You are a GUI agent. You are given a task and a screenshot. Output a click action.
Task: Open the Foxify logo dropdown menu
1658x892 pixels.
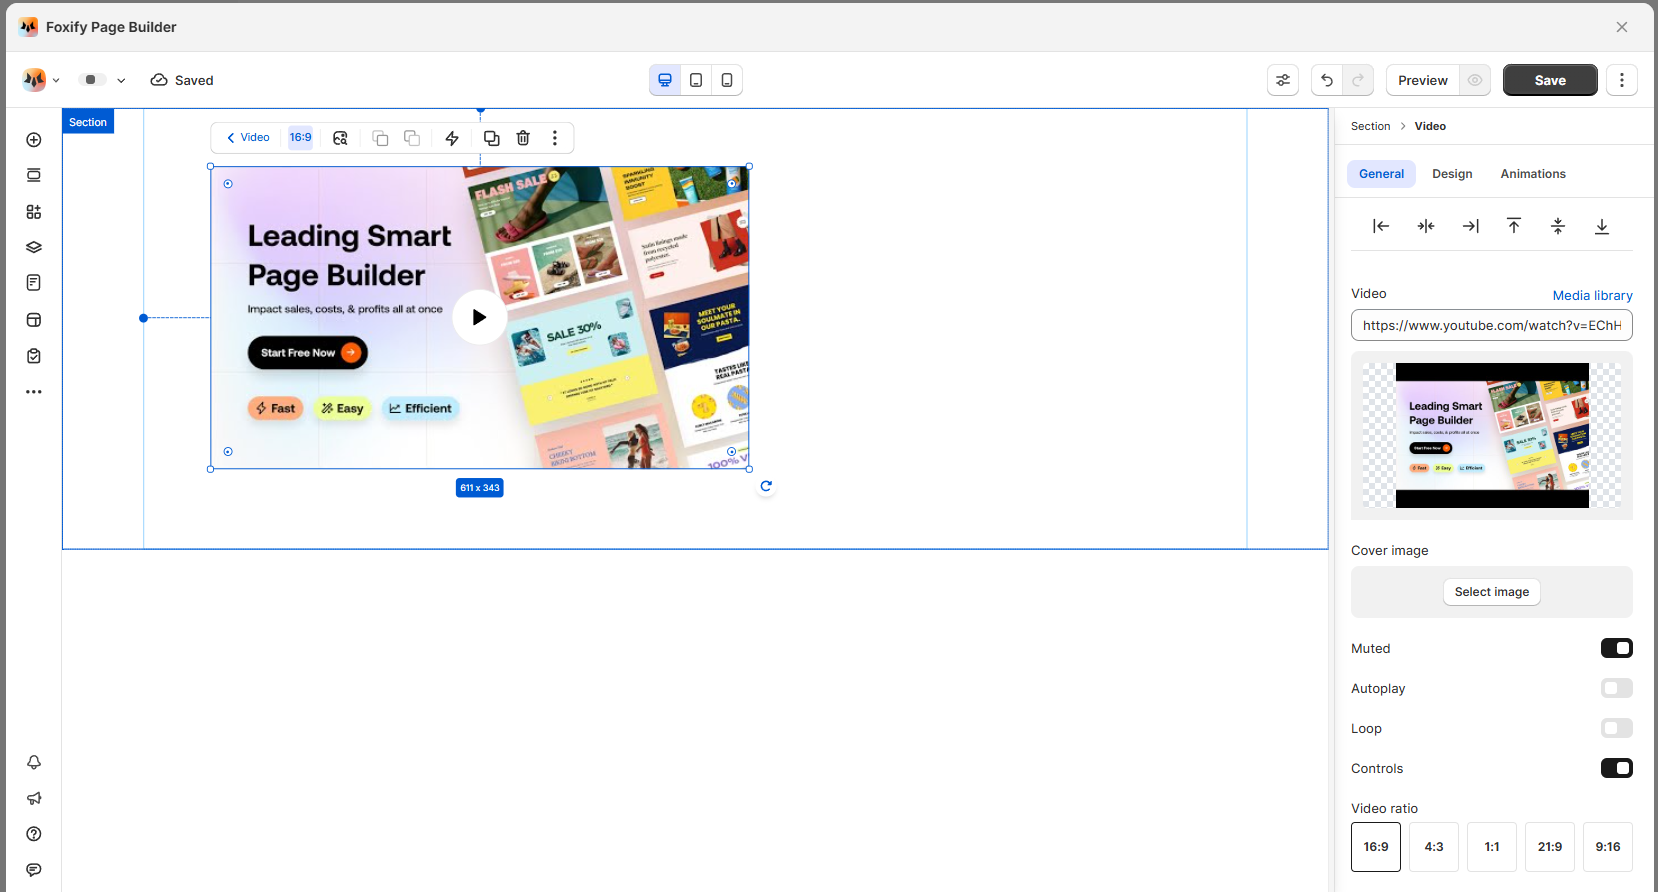coord(41,80)
